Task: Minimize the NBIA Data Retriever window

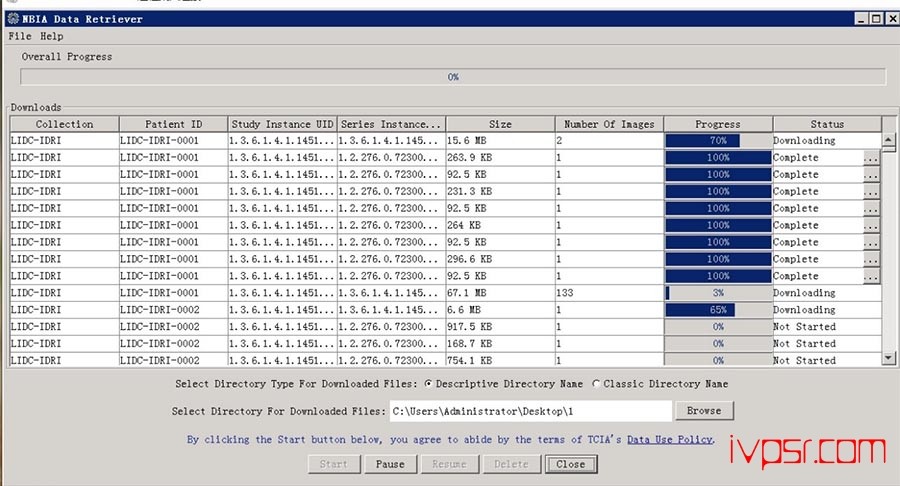Action: point(862,18)
